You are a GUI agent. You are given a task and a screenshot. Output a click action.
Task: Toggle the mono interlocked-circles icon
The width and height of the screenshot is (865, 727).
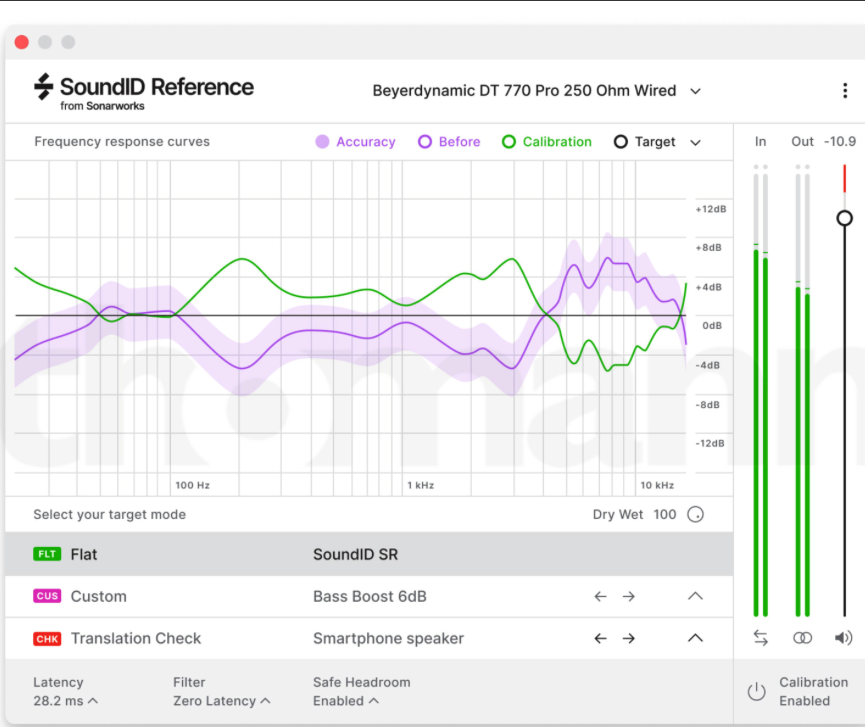[x=802, y=638]
